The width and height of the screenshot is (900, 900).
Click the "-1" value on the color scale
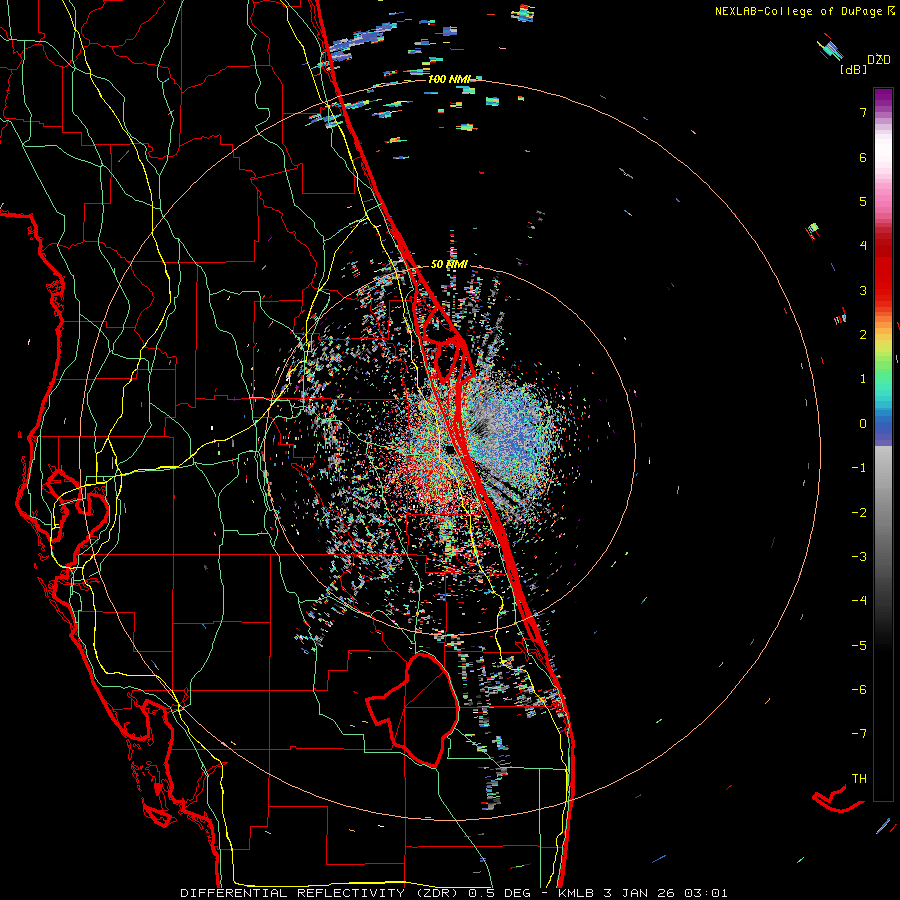[859, 468]
